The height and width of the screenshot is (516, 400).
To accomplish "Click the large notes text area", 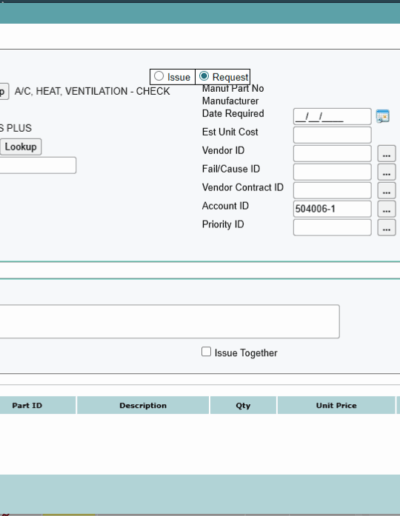I will 169,321.
